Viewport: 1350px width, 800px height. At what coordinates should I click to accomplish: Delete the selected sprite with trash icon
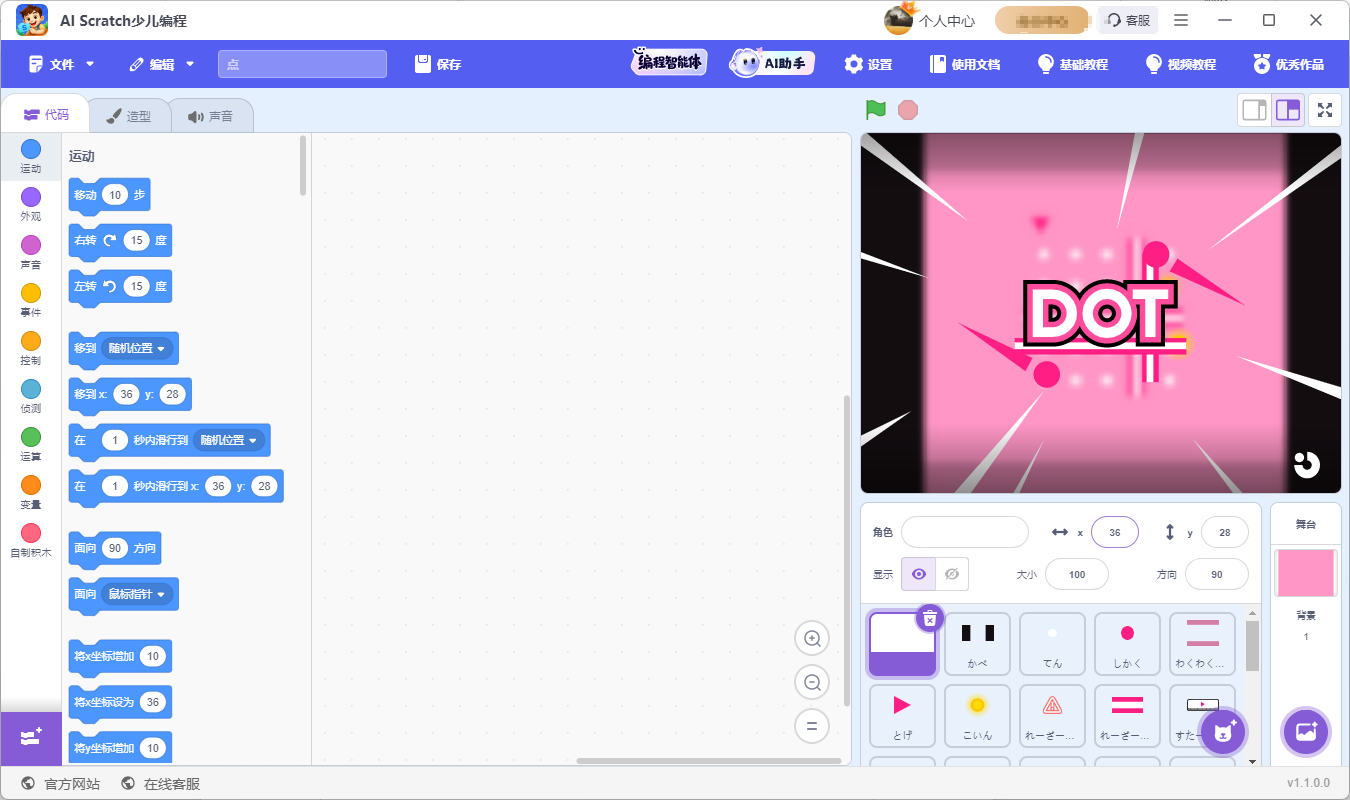click(929, 619)
